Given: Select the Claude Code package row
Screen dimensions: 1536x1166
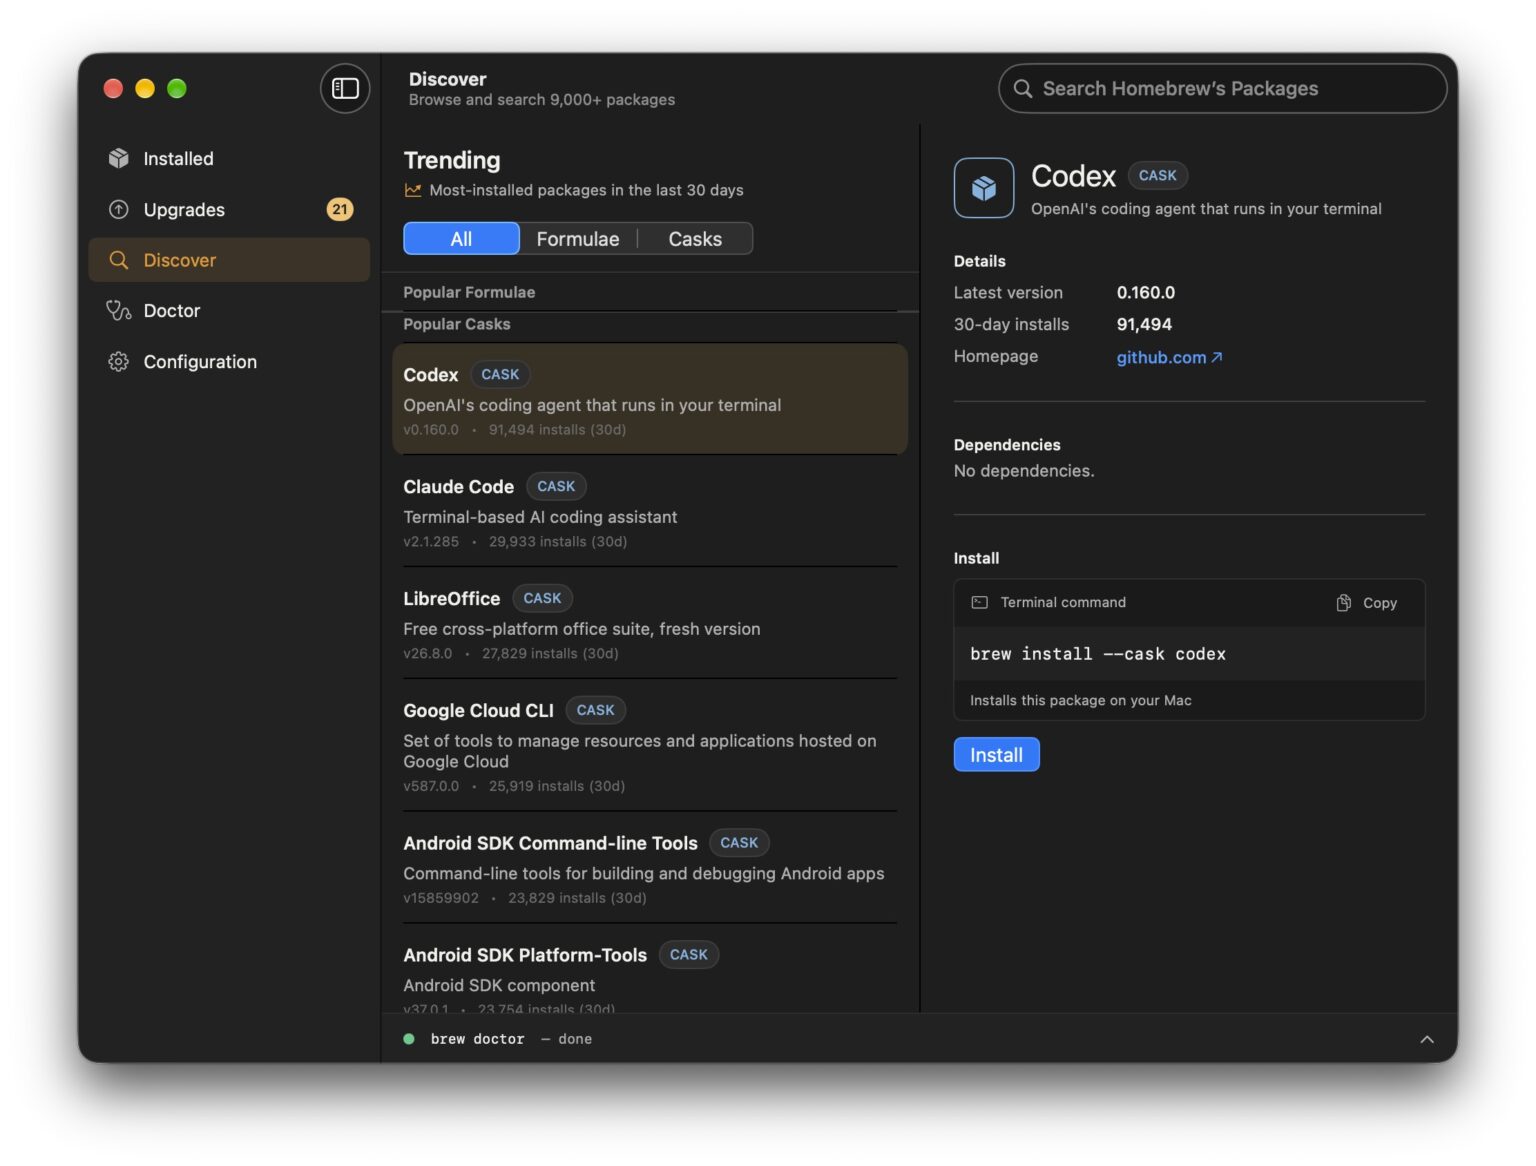Looking at the screenshot, I should pos(650,512).
